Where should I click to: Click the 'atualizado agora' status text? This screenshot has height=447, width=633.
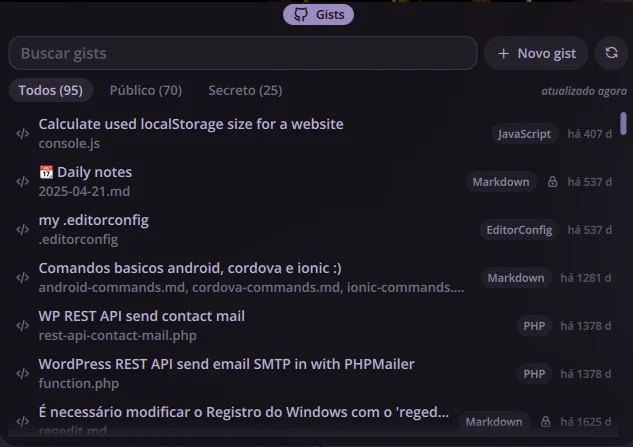(584, 91)
